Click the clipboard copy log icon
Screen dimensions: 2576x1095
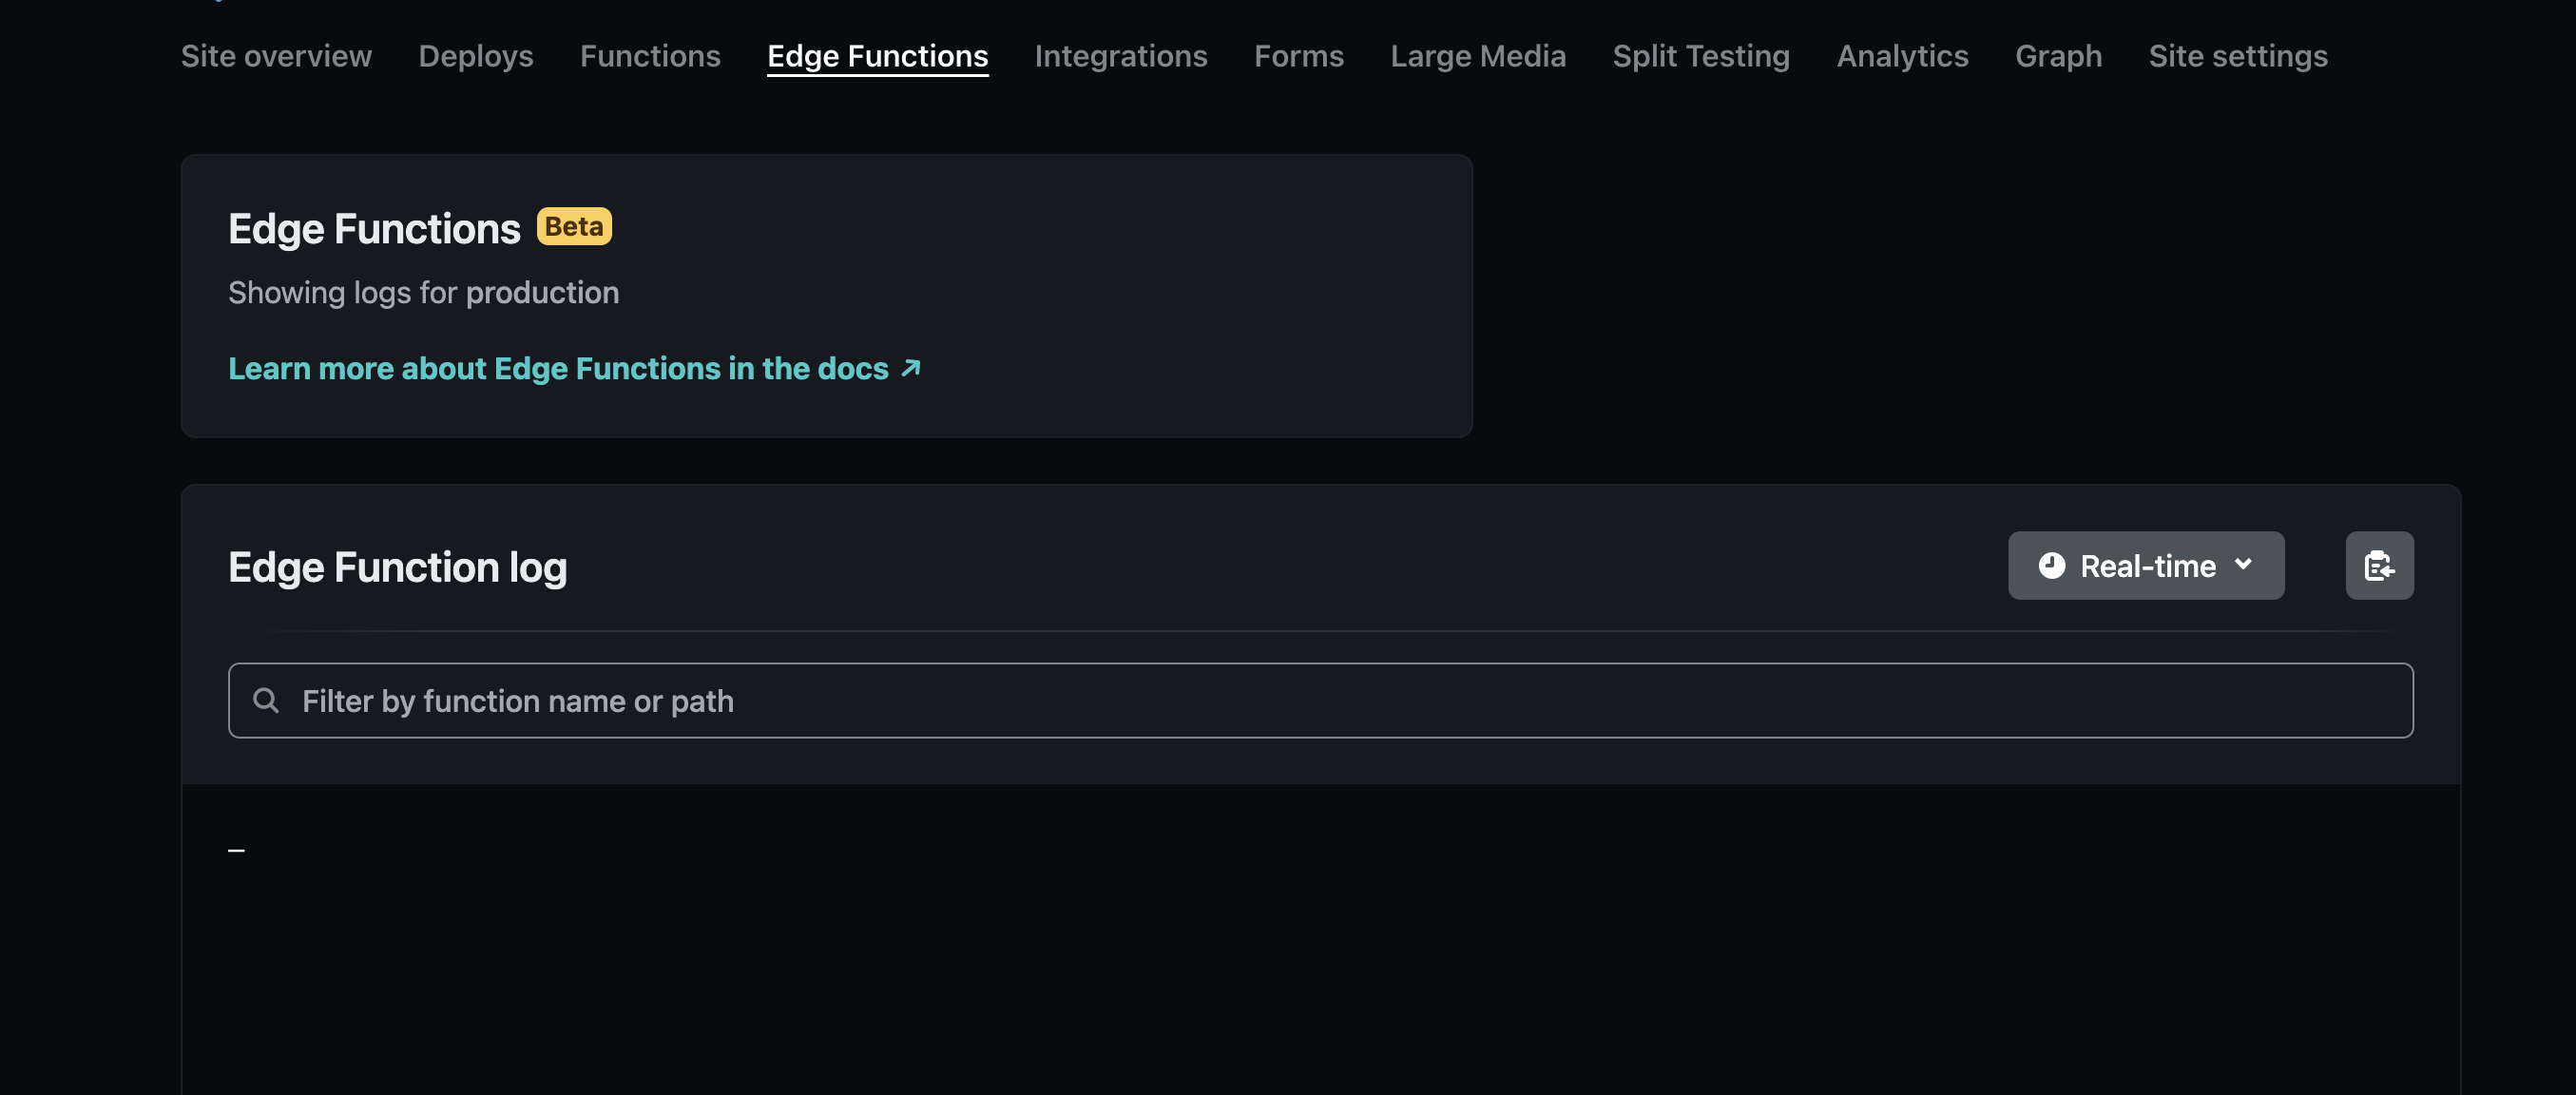pos(2380,565)
